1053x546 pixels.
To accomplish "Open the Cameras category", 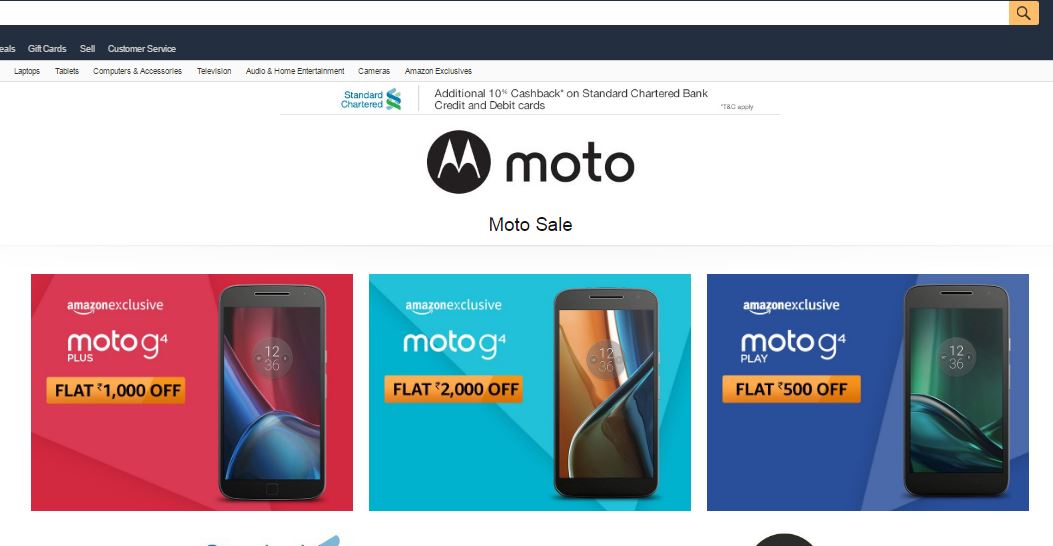I will pyautogui.click(x=374, y=71).
